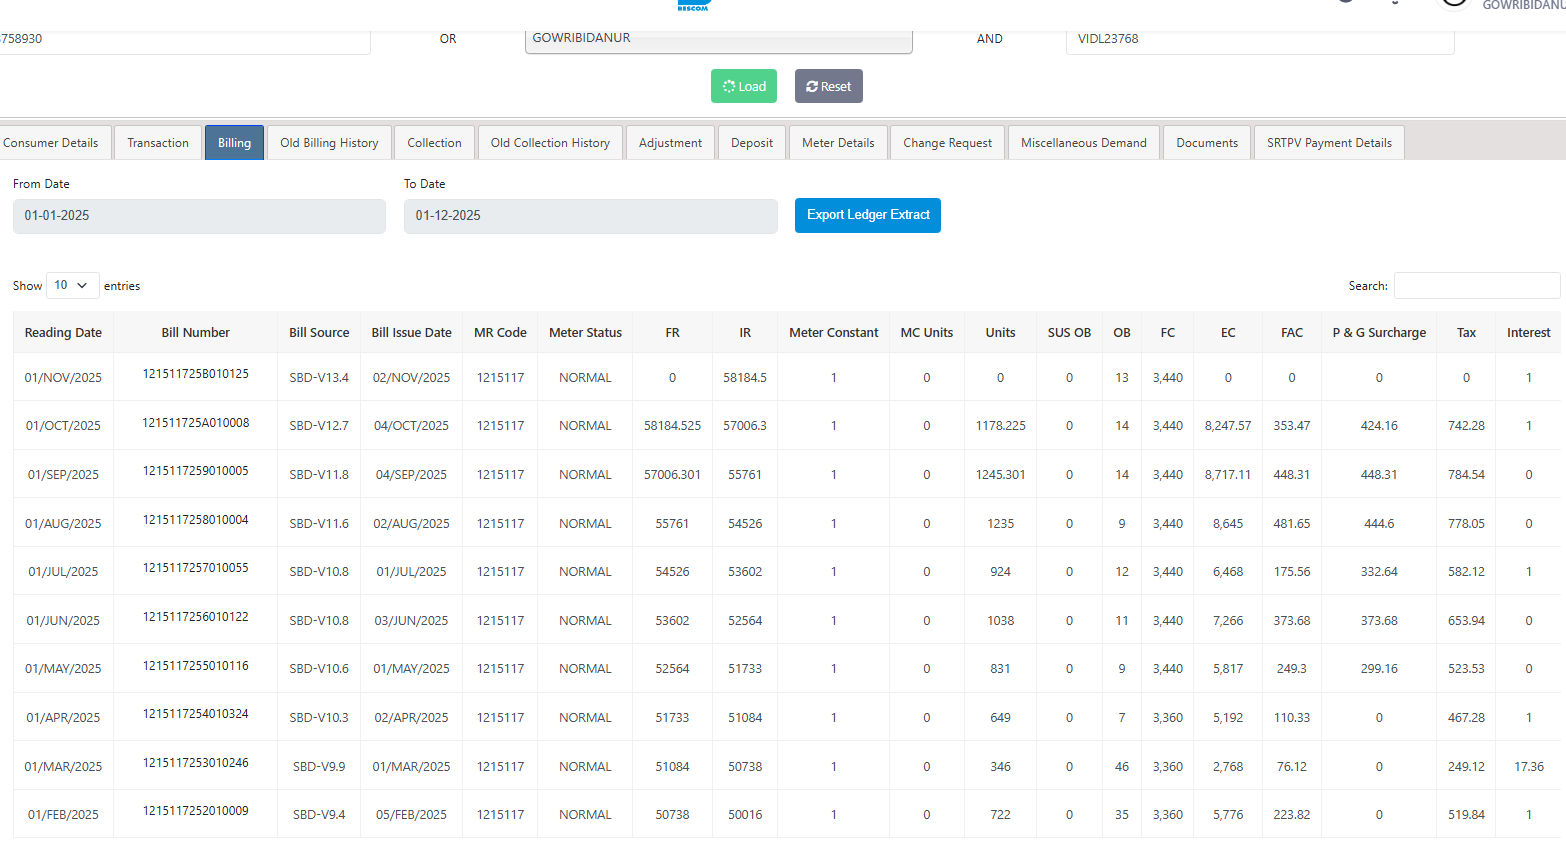Click bill number 121511725B010125
This screenshot has width=1566, height=841.
click(196, 374)
